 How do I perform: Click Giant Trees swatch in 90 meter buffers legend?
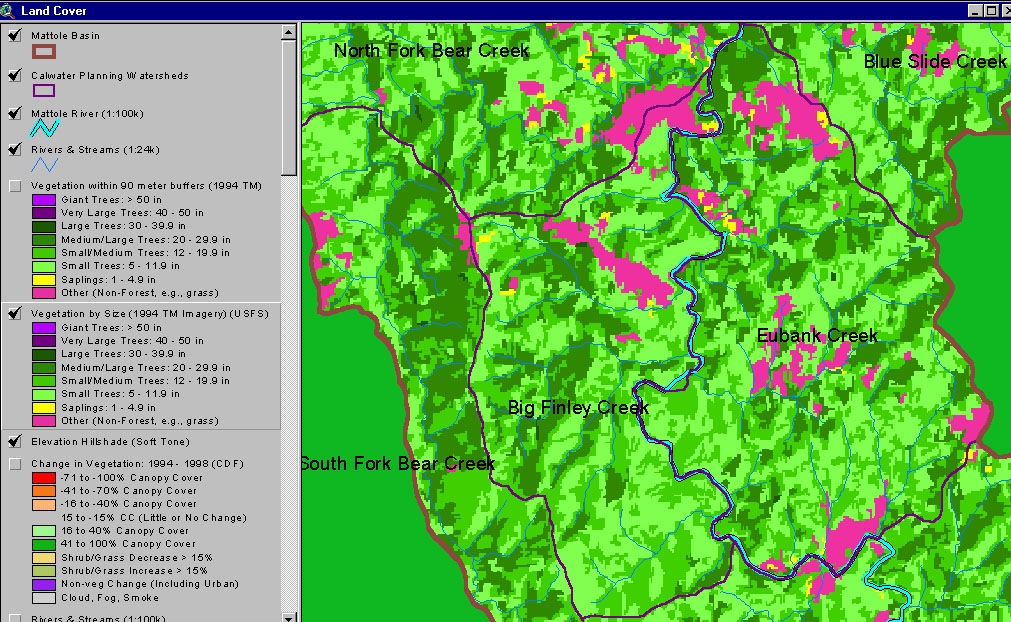coord(44,200)
